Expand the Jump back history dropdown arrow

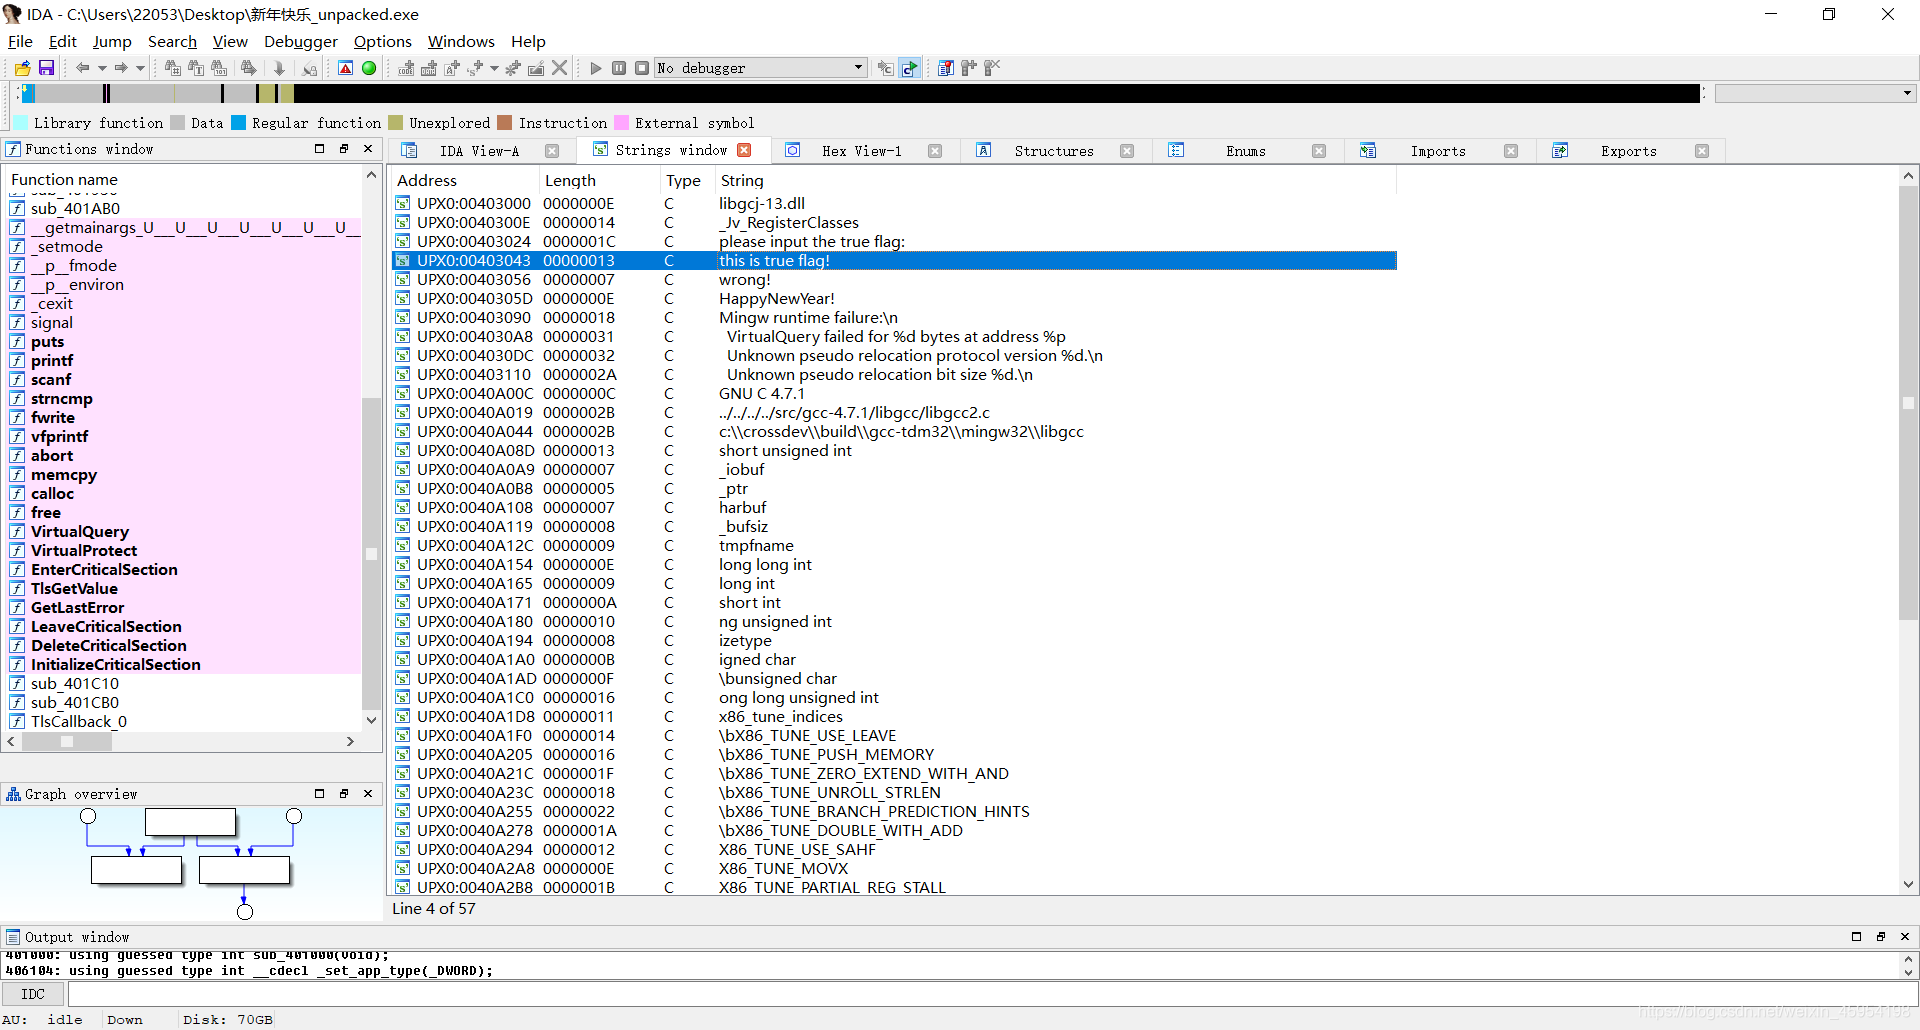tap(102, 68)
